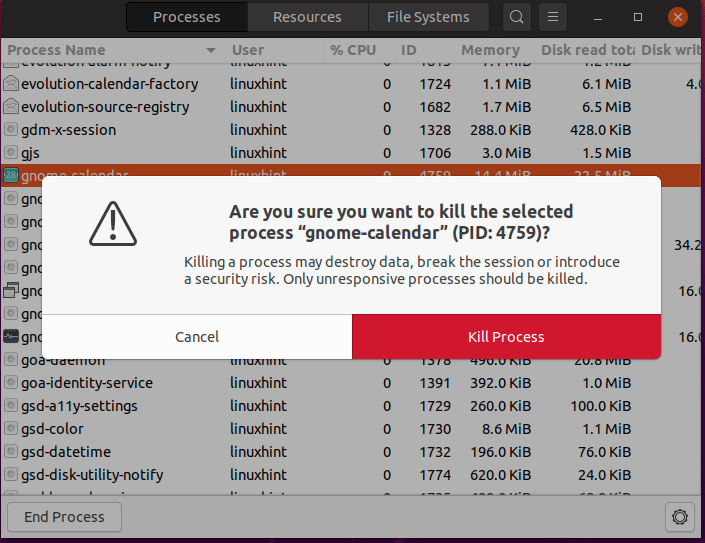The image size is (705, 543).
Task: Select goa-identity-service process name
Action: coord(87,383)
